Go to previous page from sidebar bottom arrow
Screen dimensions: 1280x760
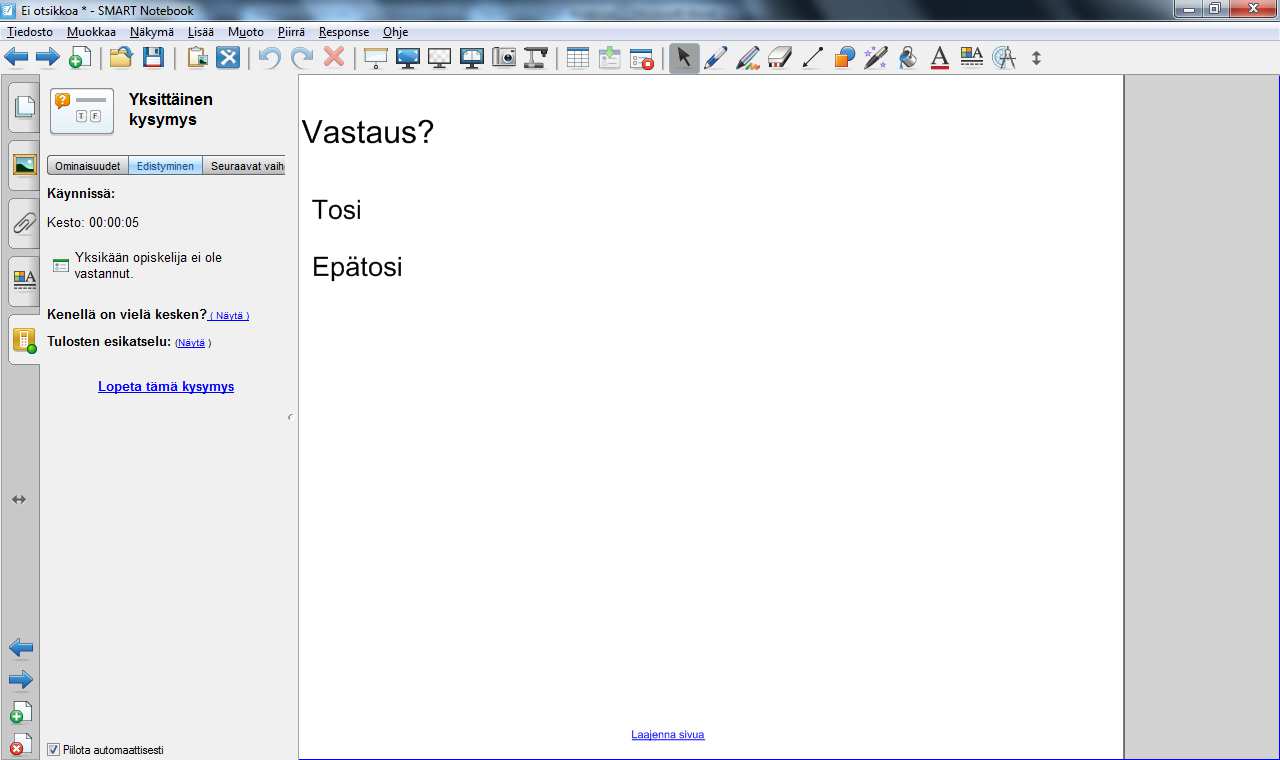click(x=21, y=648)
